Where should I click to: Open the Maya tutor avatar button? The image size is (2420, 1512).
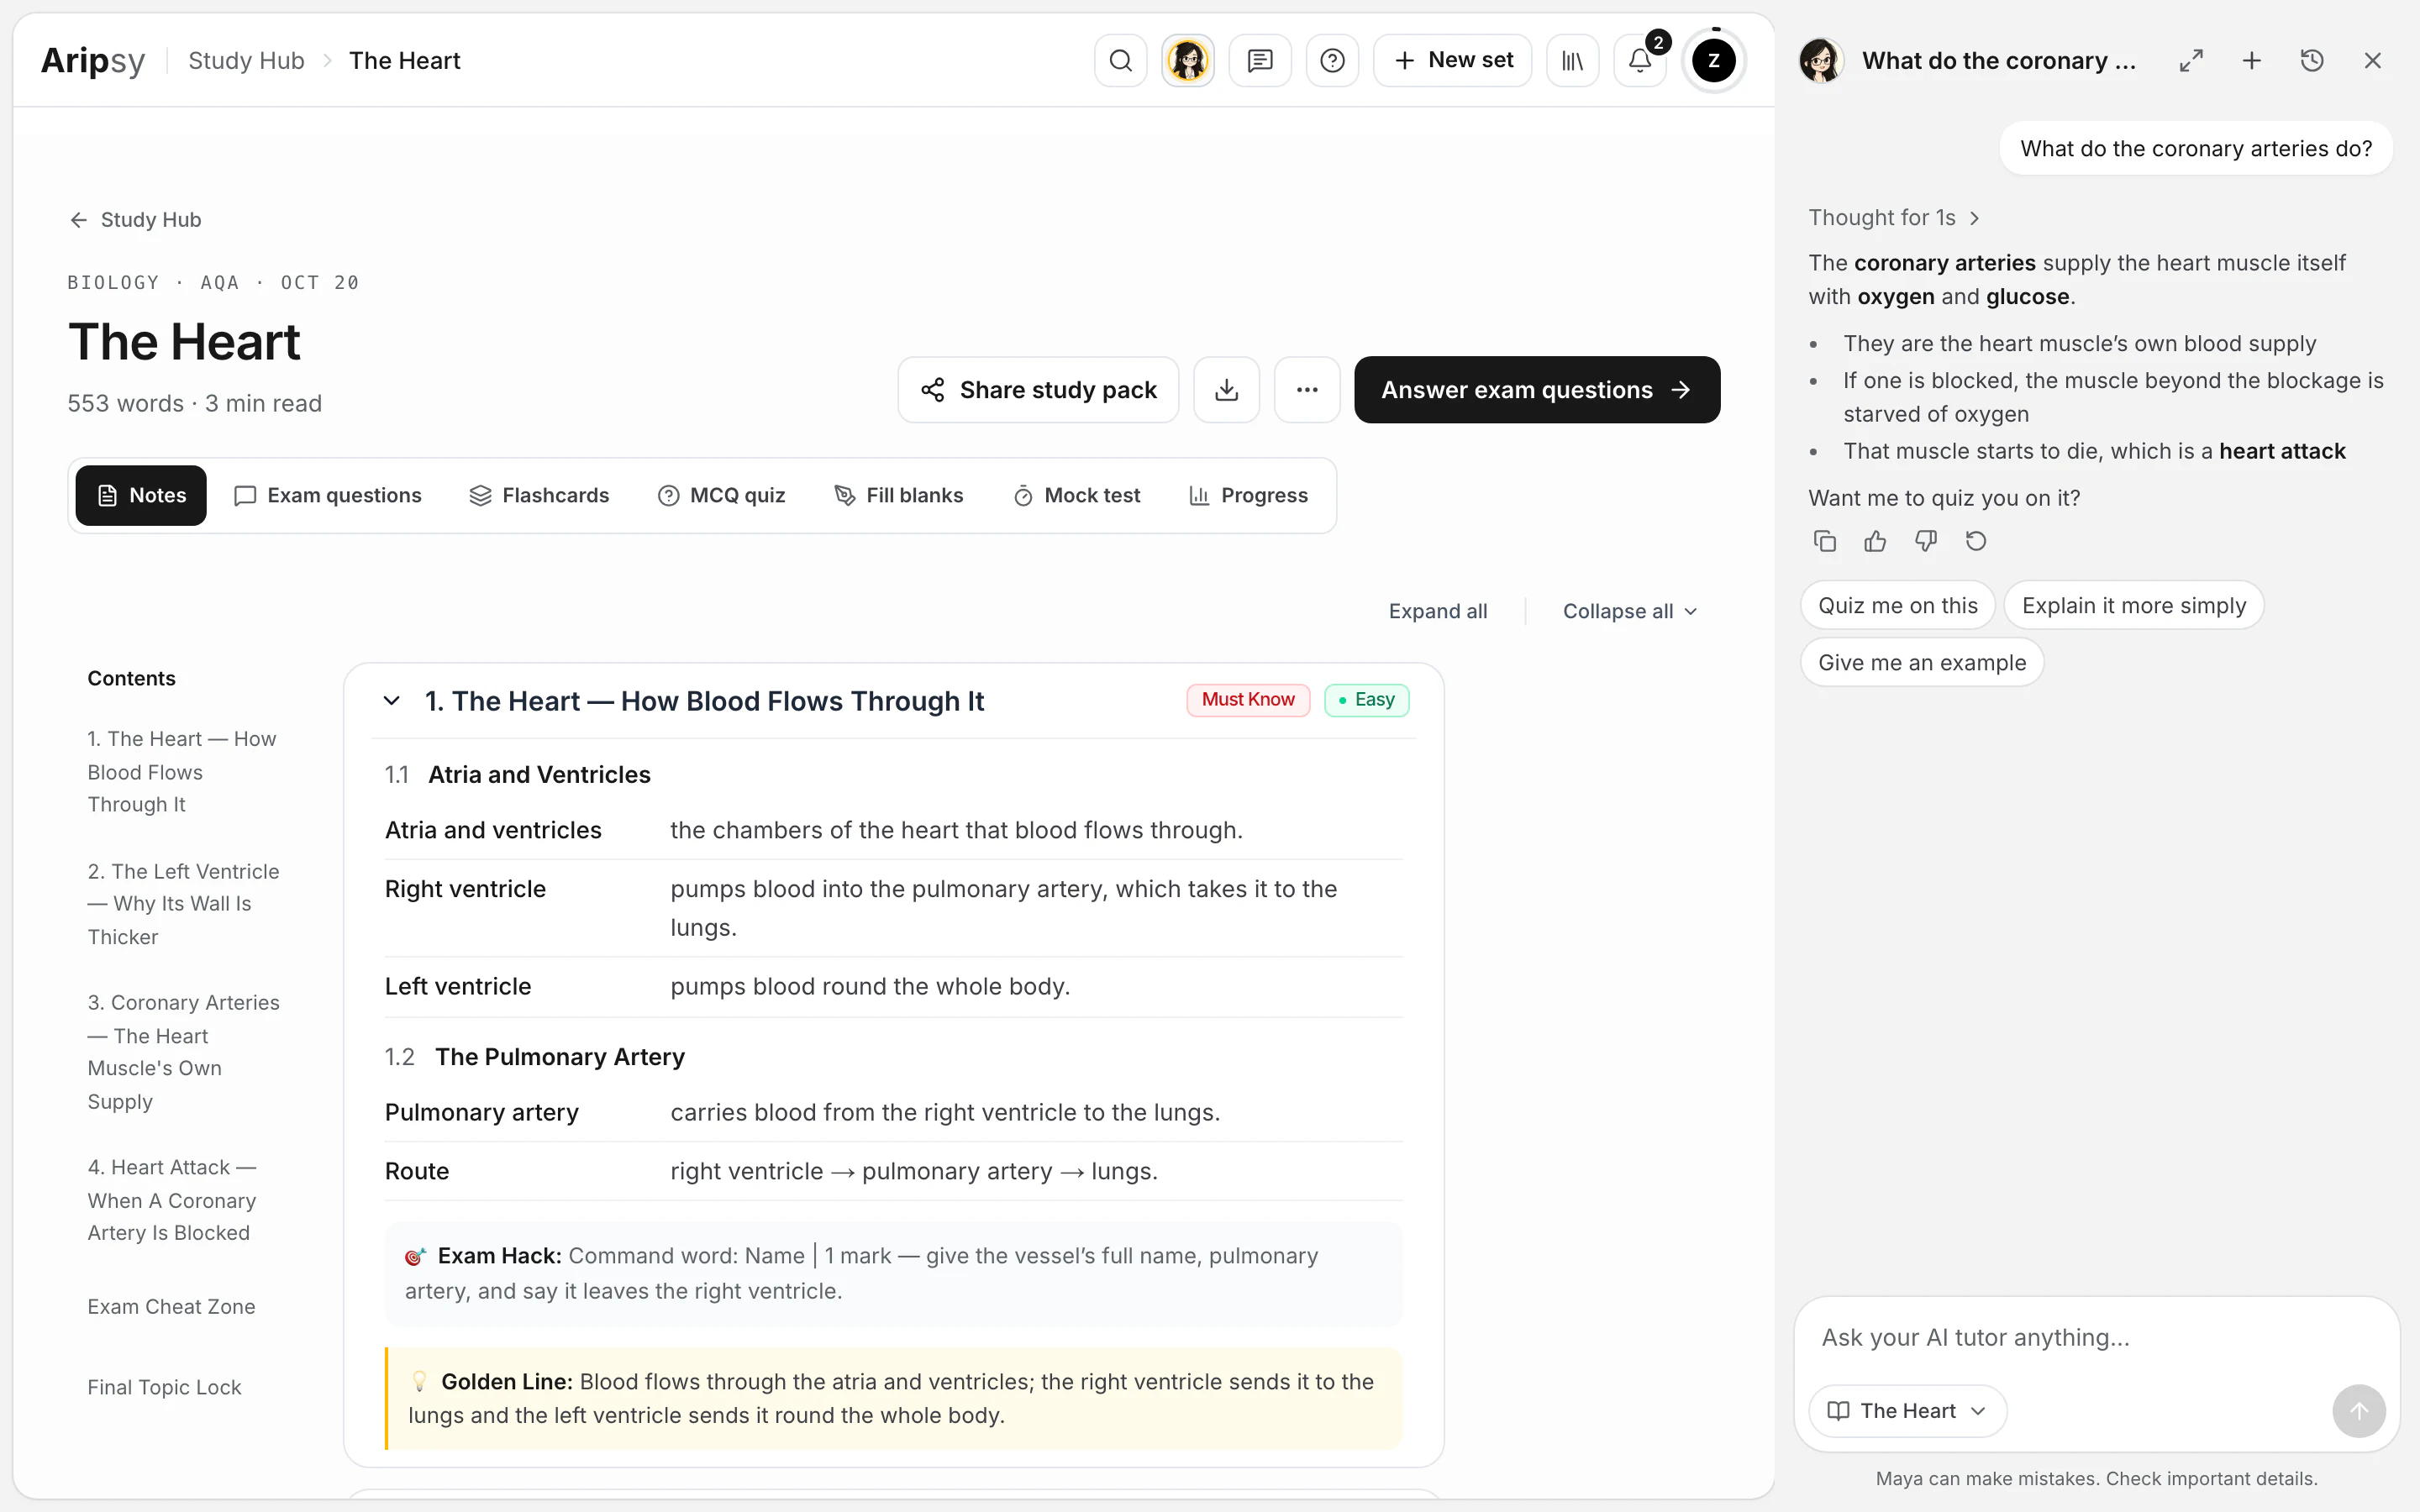(x=1188, y=61)
